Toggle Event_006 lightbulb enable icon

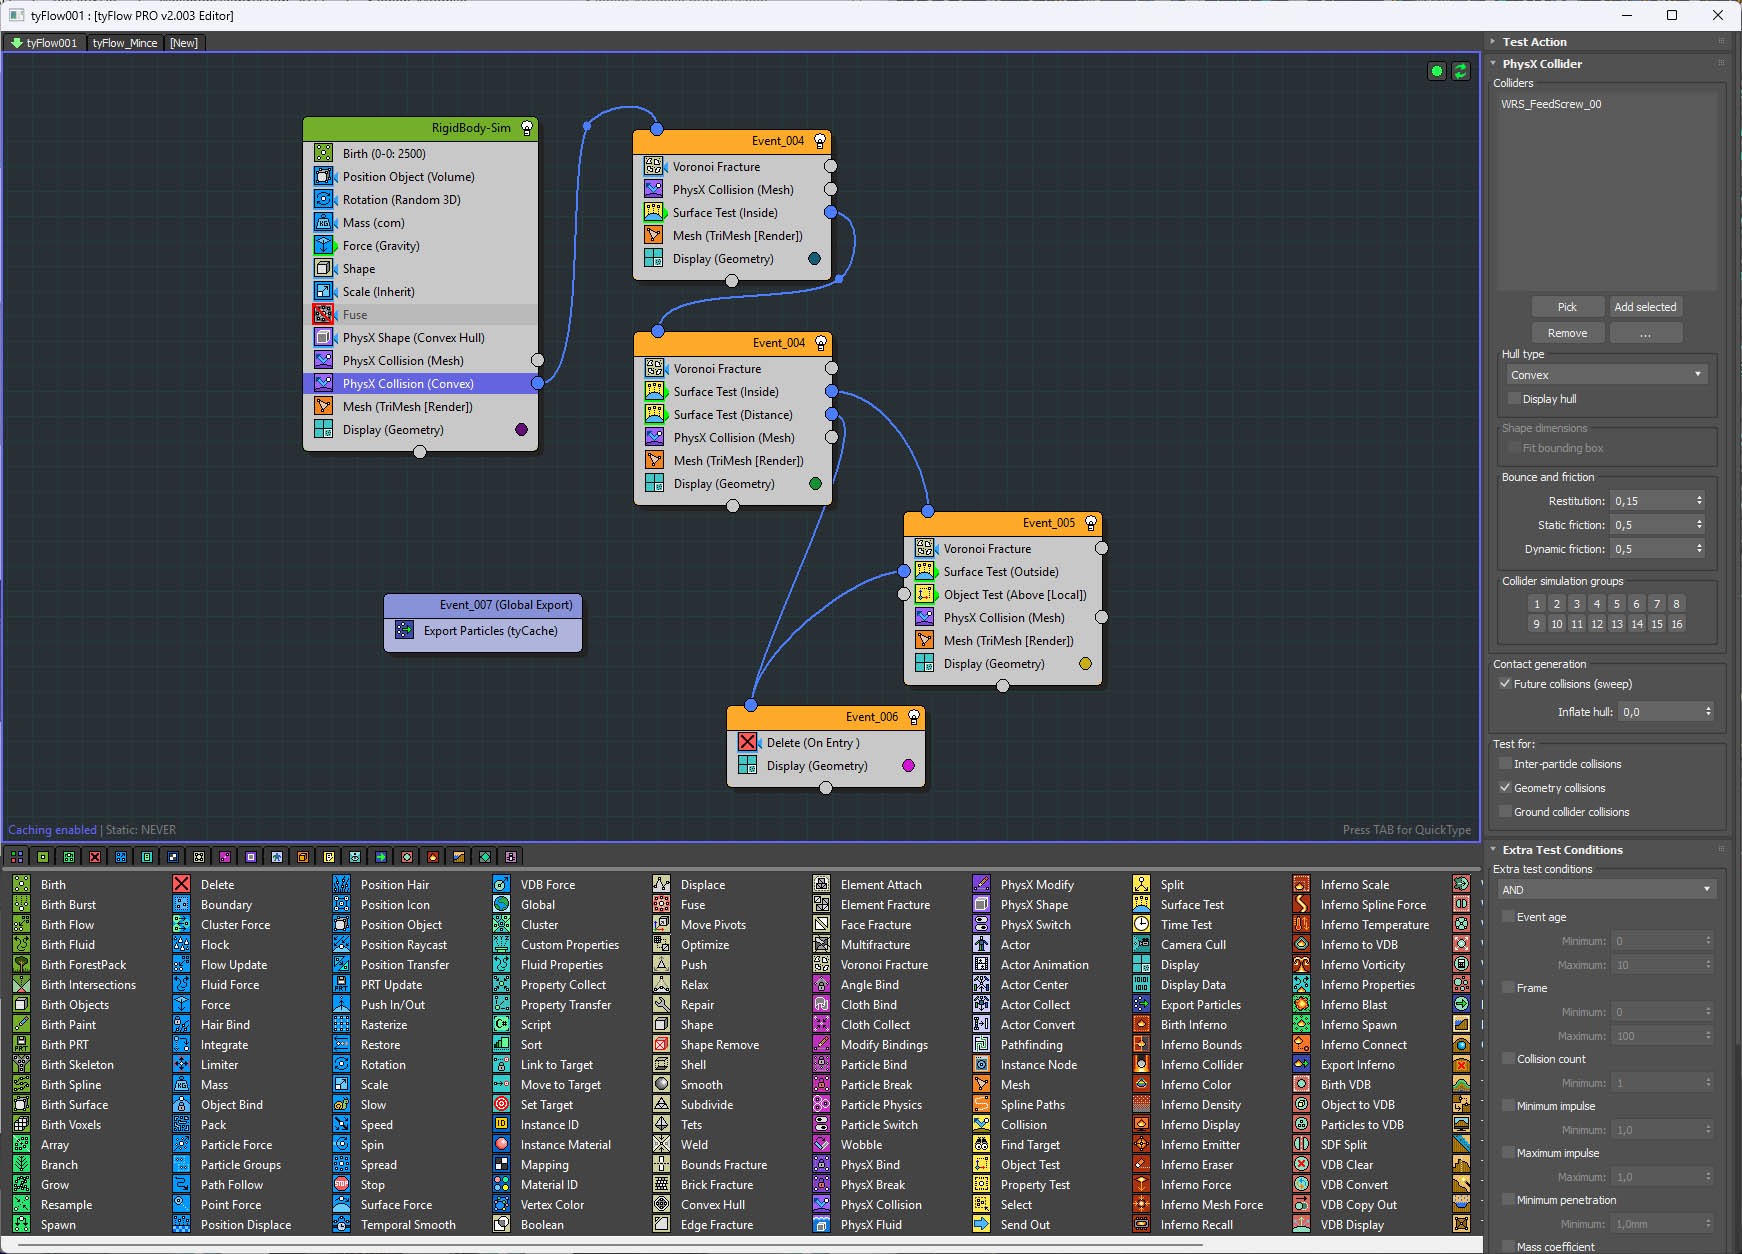click(913, 717)
